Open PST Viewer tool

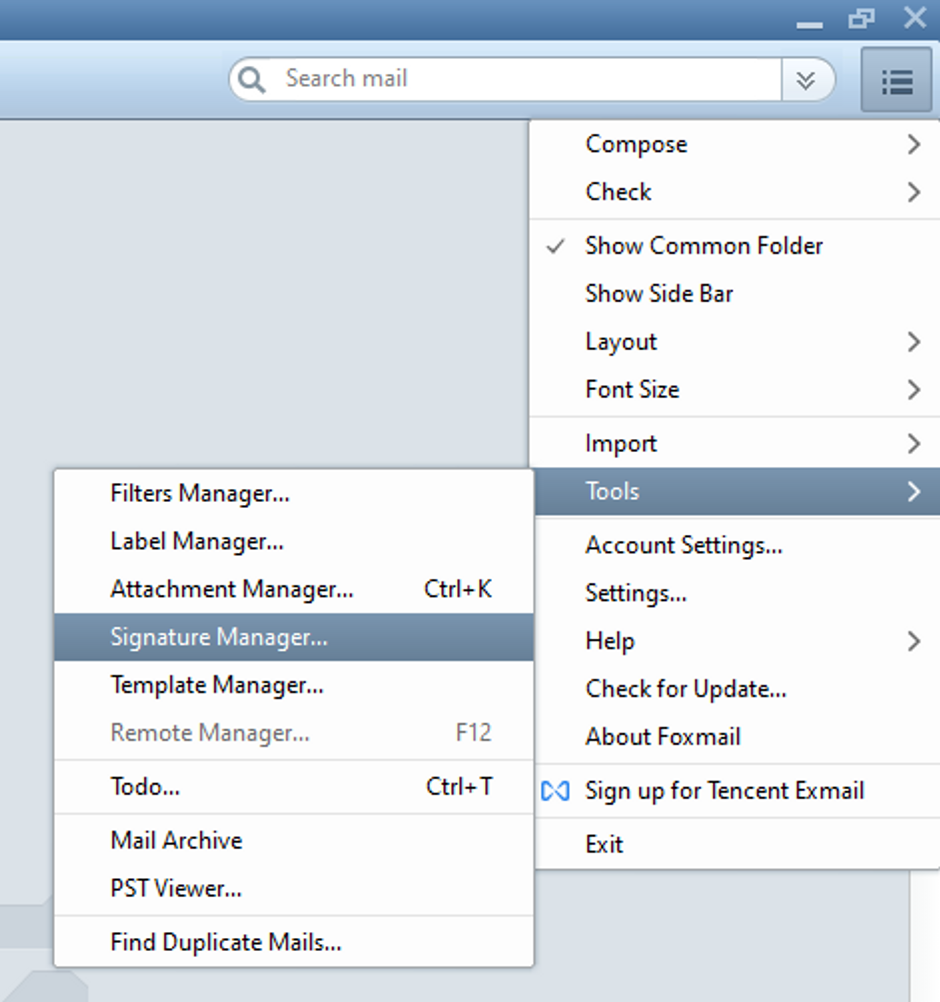click(176, 888)
